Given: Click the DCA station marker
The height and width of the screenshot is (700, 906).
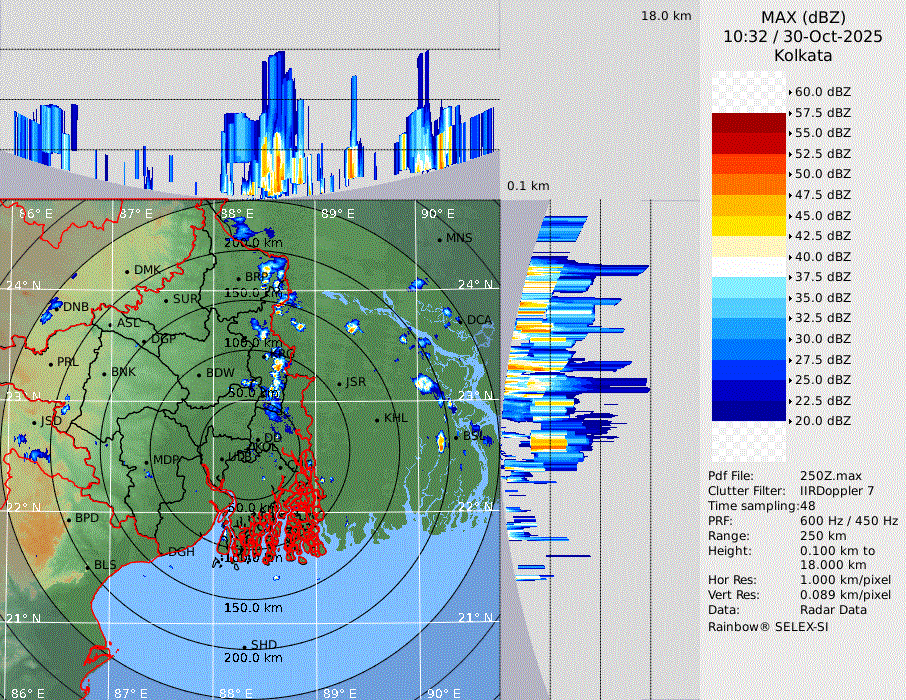Looking at the screenshot, I should point(461,320).
